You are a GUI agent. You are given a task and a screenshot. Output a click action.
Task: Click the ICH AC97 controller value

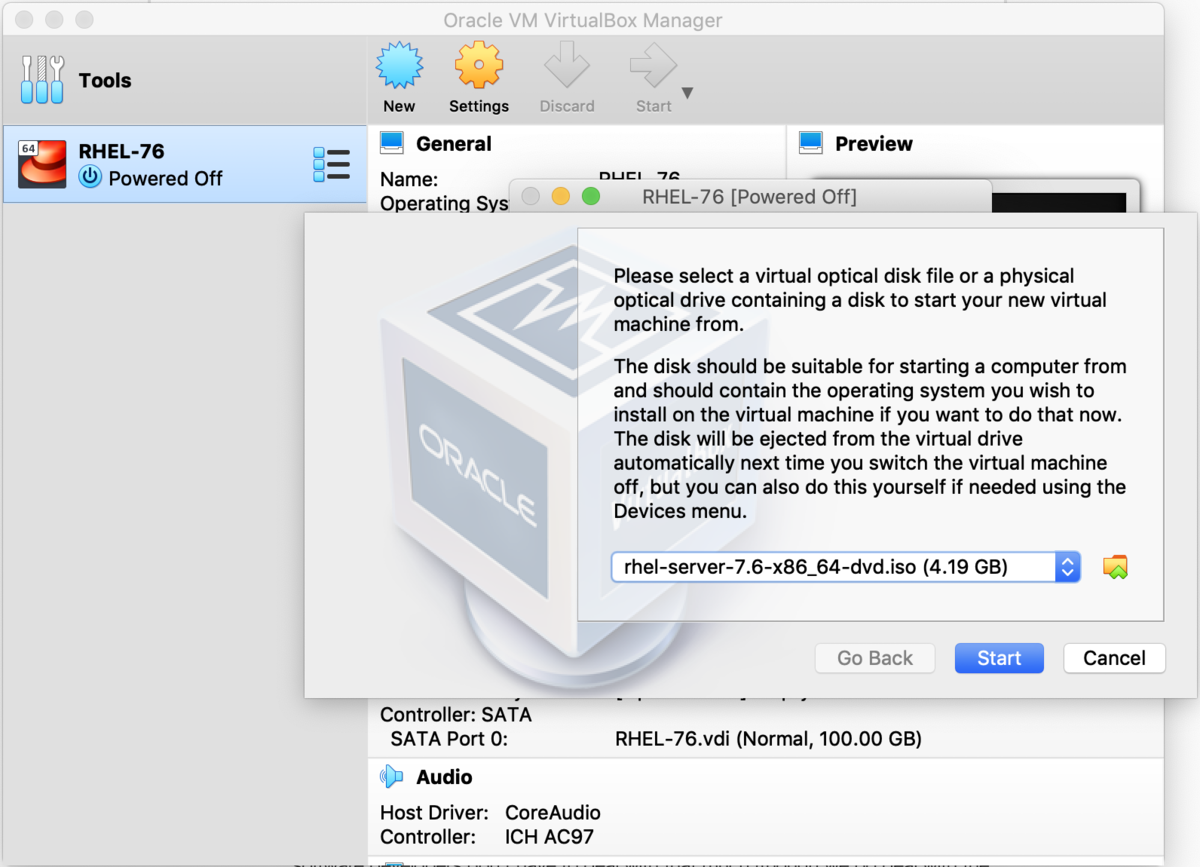549,836
